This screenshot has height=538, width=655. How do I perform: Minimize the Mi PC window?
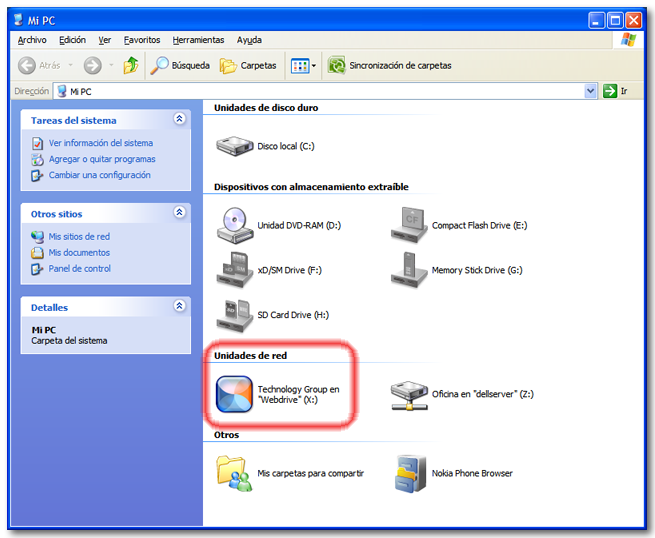[597, 20]
